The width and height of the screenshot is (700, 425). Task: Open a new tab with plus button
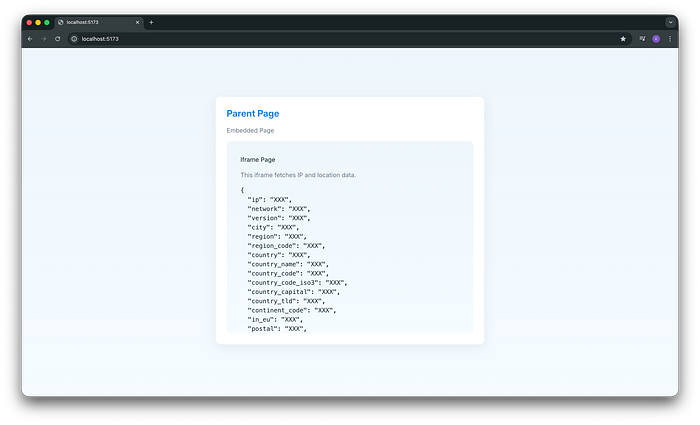coord(151,22)
